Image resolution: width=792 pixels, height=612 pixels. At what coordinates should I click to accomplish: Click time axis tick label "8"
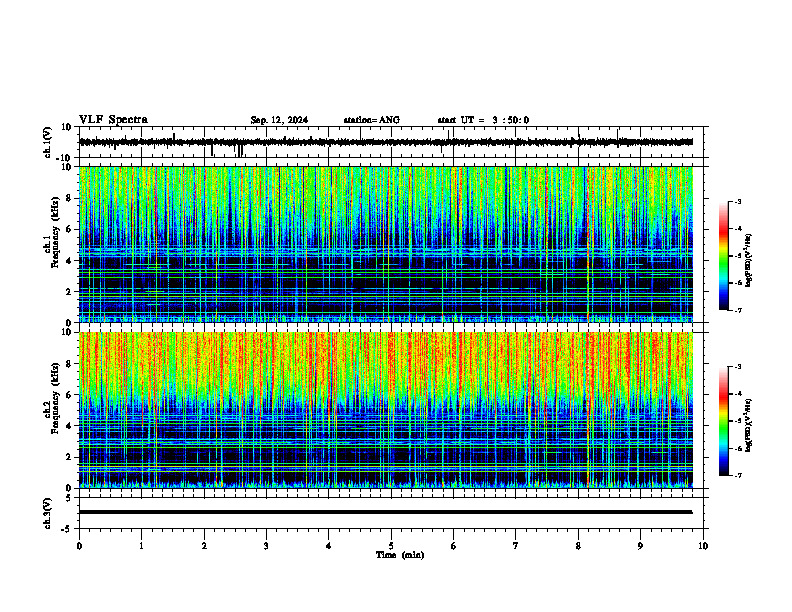point(578,546)
